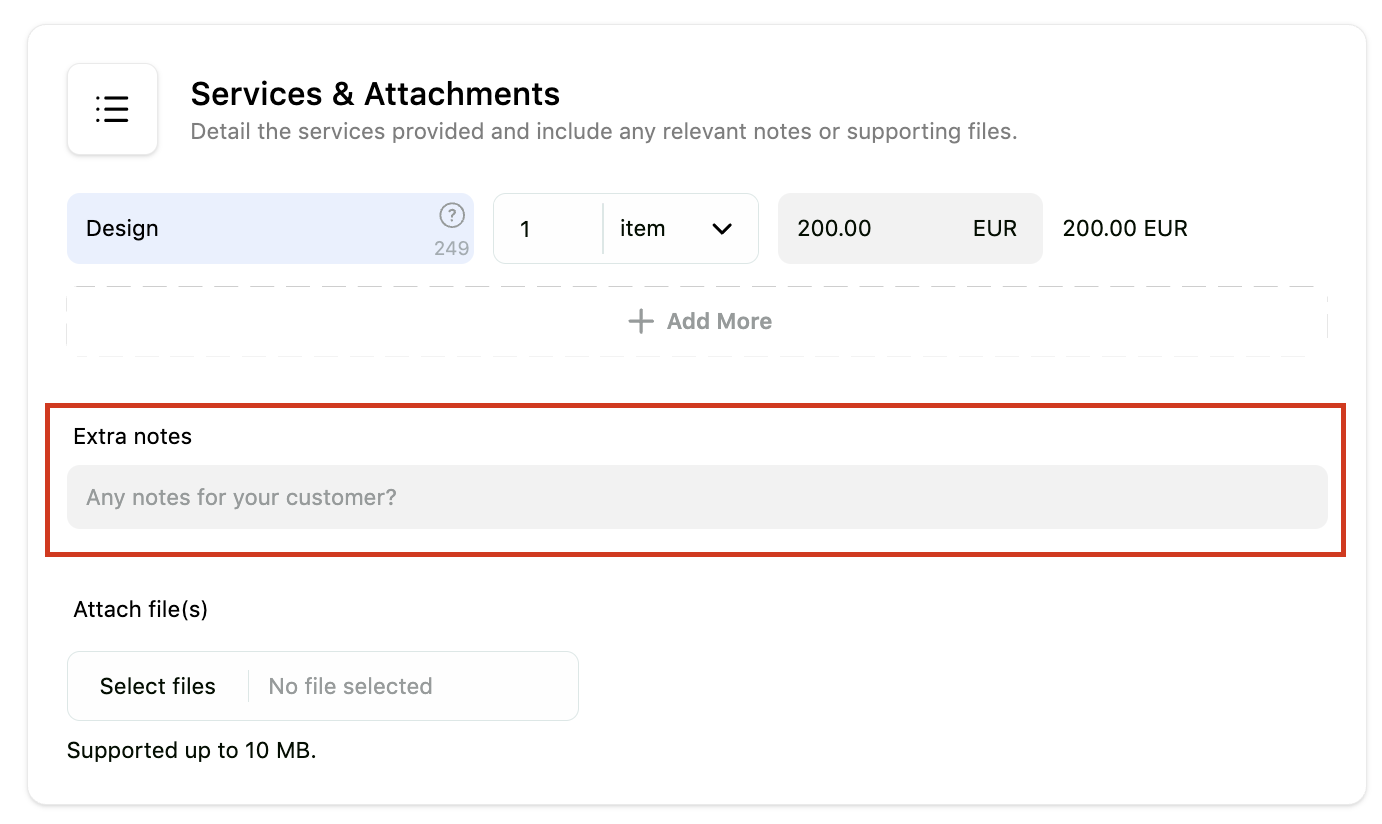Click the Extra notes label
Image resolution: width=1382 pixels, height=824 pixels.
click(x=133, y=436)
